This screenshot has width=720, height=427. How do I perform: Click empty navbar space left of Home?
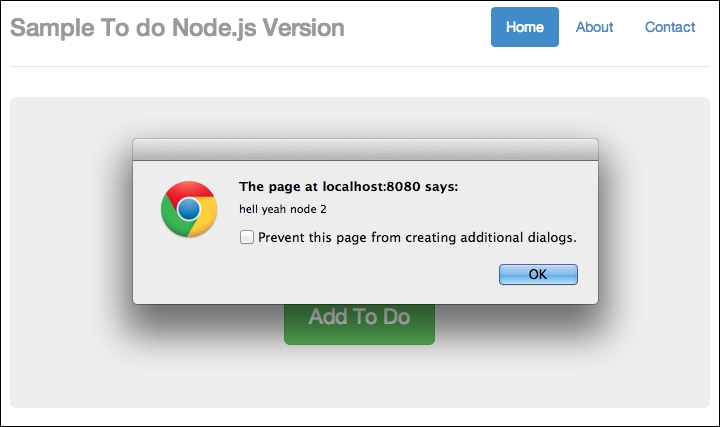[420, 28]
